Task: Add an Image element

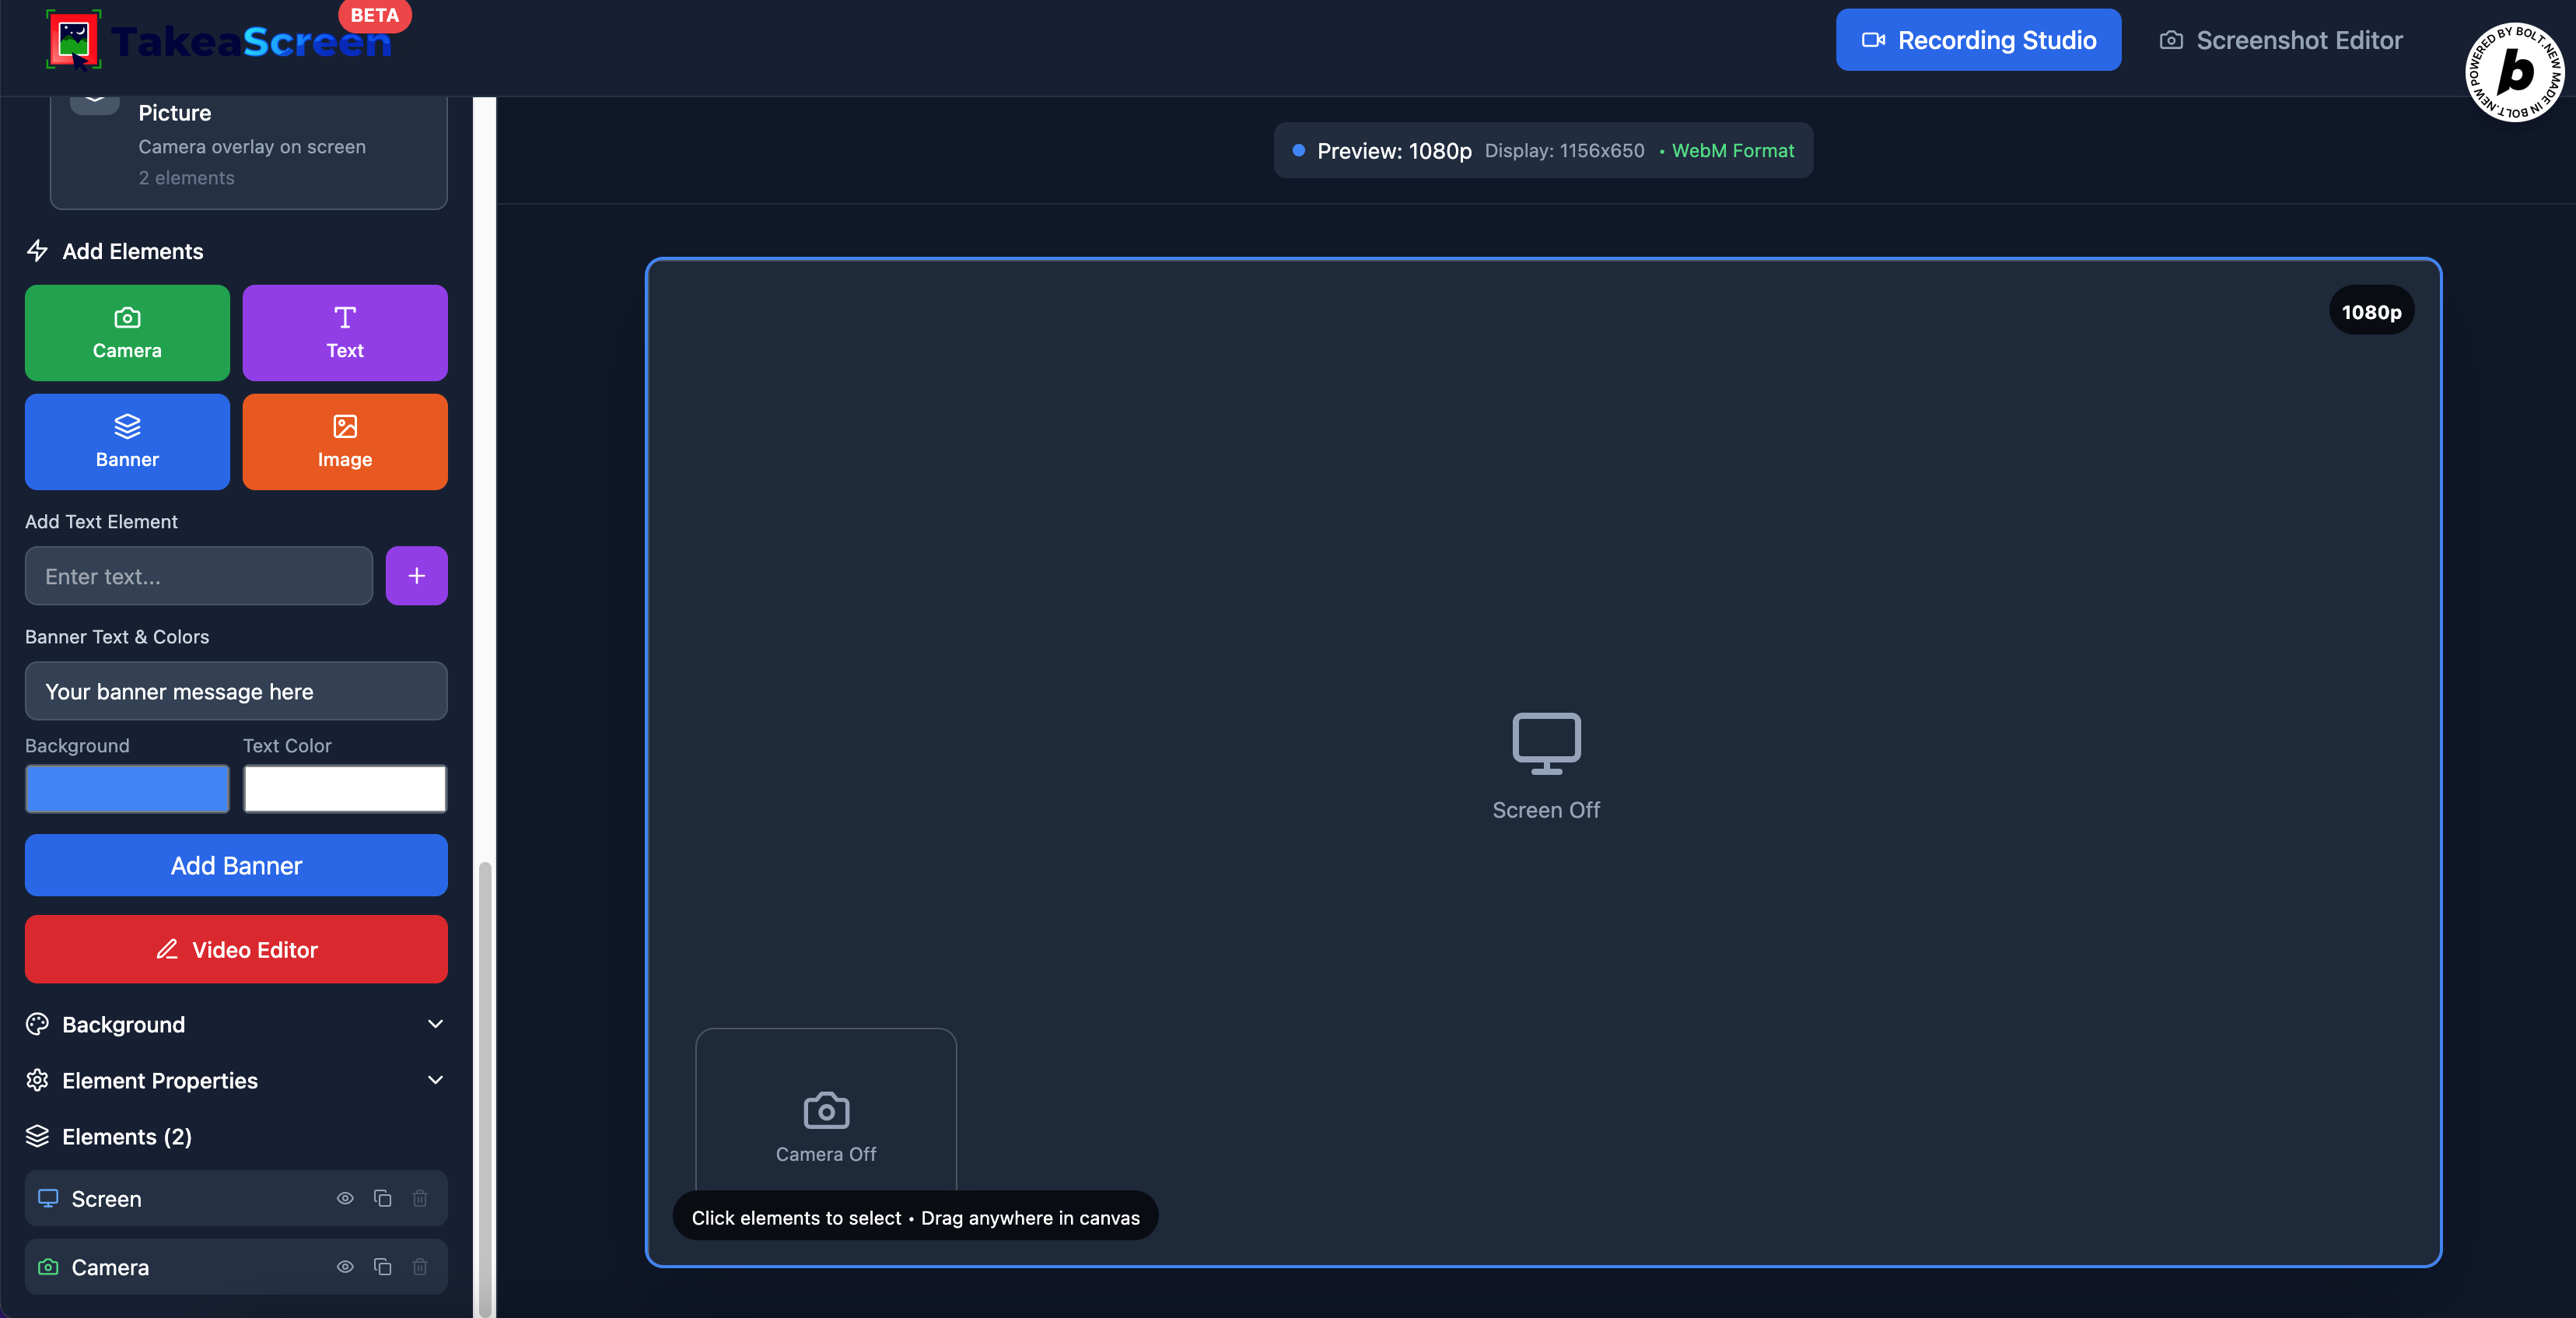Action: point(344,441)
